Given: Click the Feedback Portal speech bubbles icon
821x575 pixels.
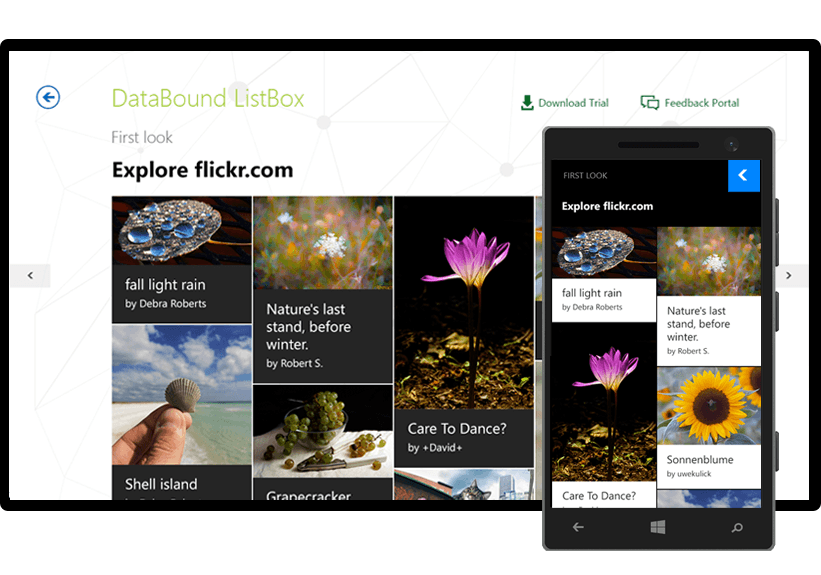Looking at the screenshot, I should tap(650, 103).
